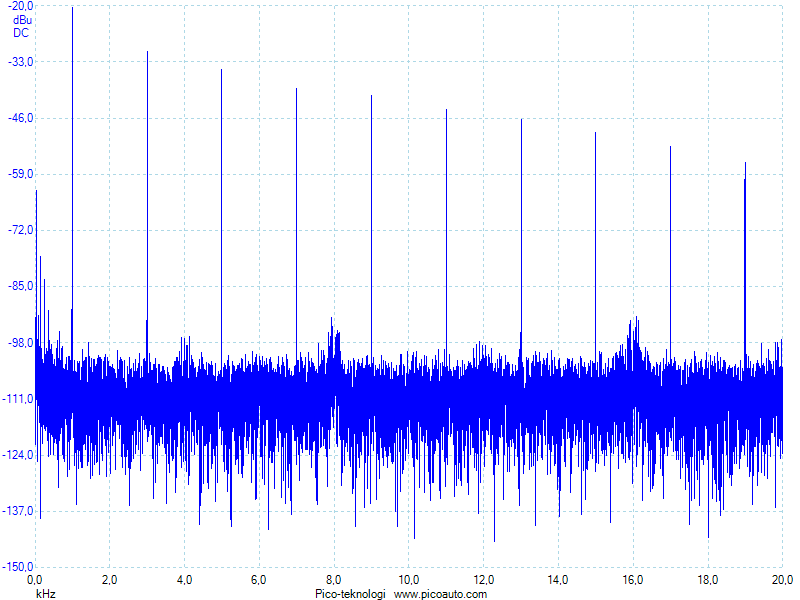Click the -59,0 axis value
The image size is (800, 600).
pos(20,174)
